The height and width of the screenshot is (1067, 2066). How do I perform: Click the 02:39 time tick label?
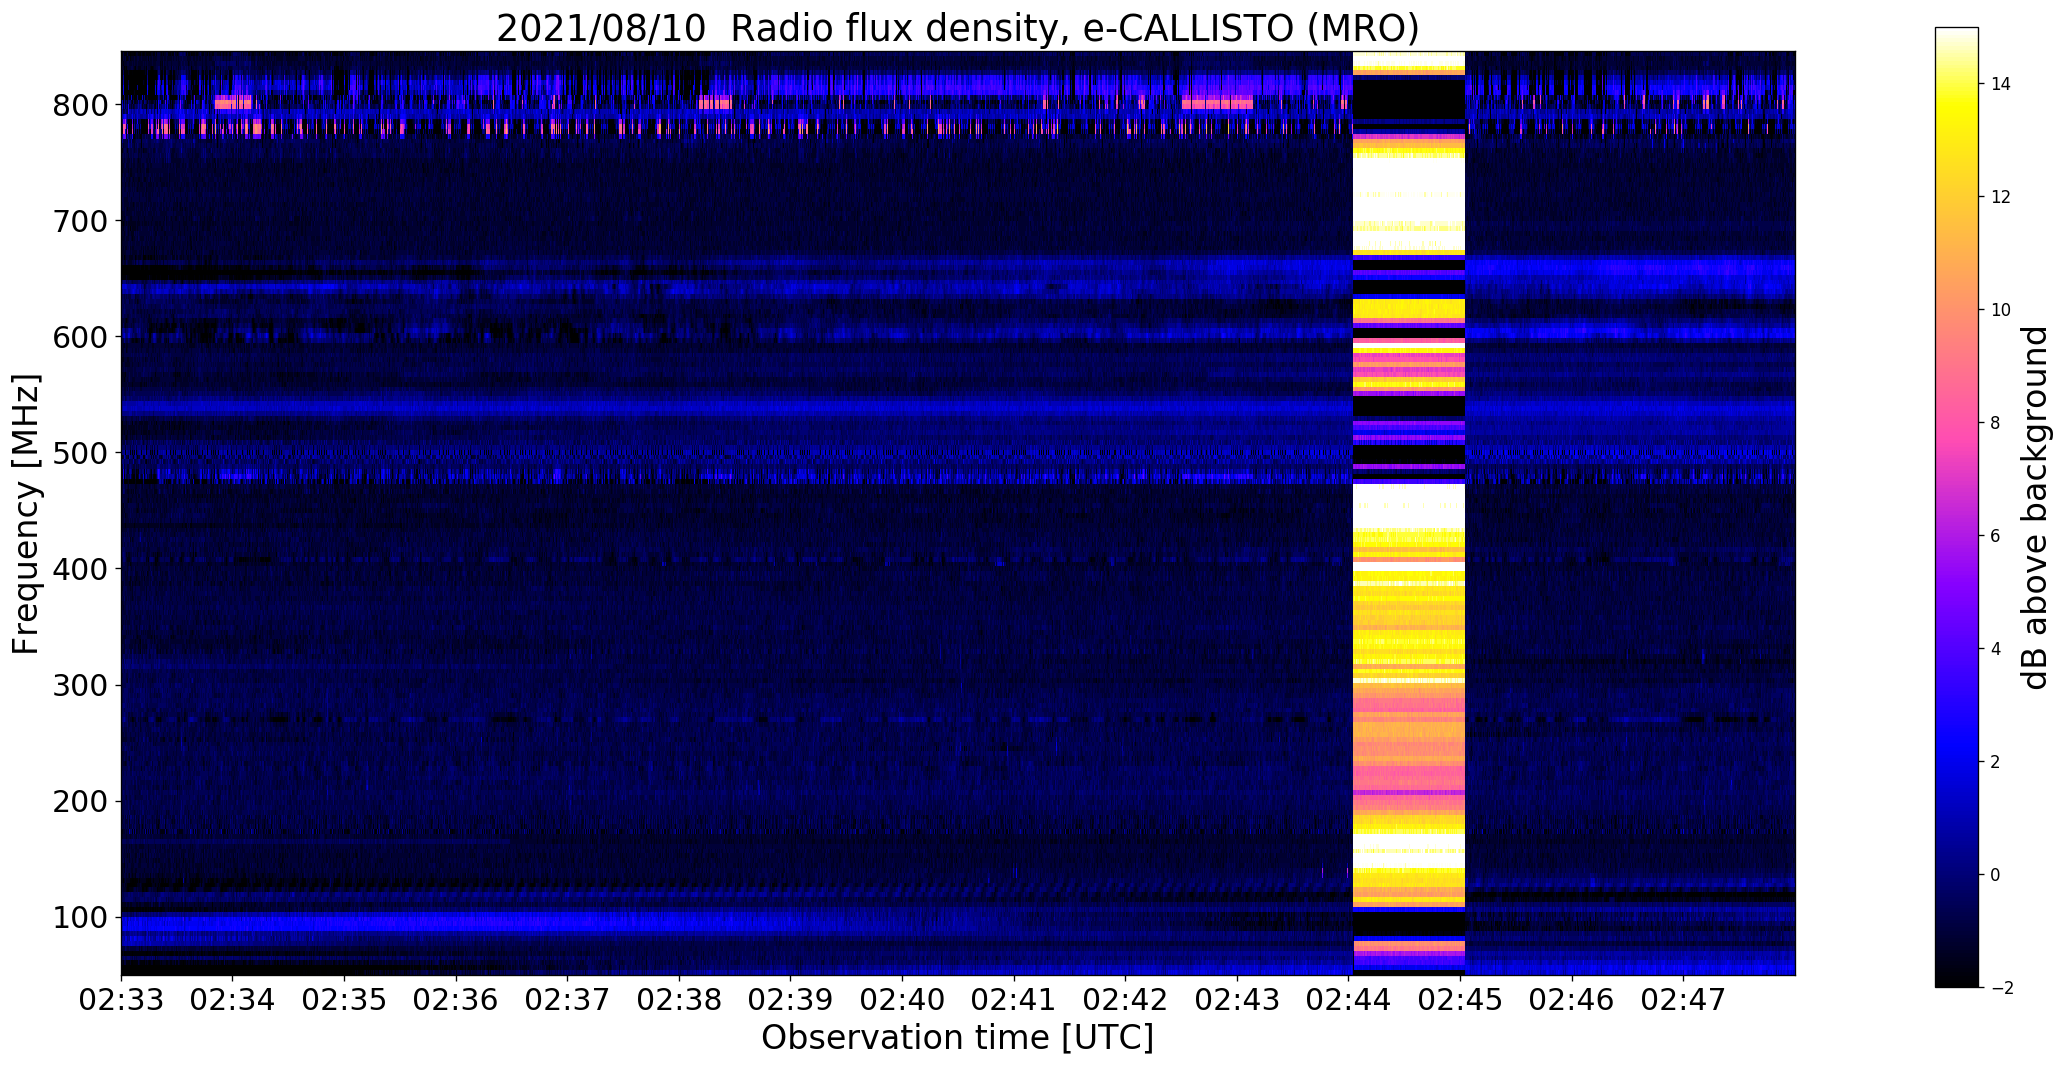(791, 999)
